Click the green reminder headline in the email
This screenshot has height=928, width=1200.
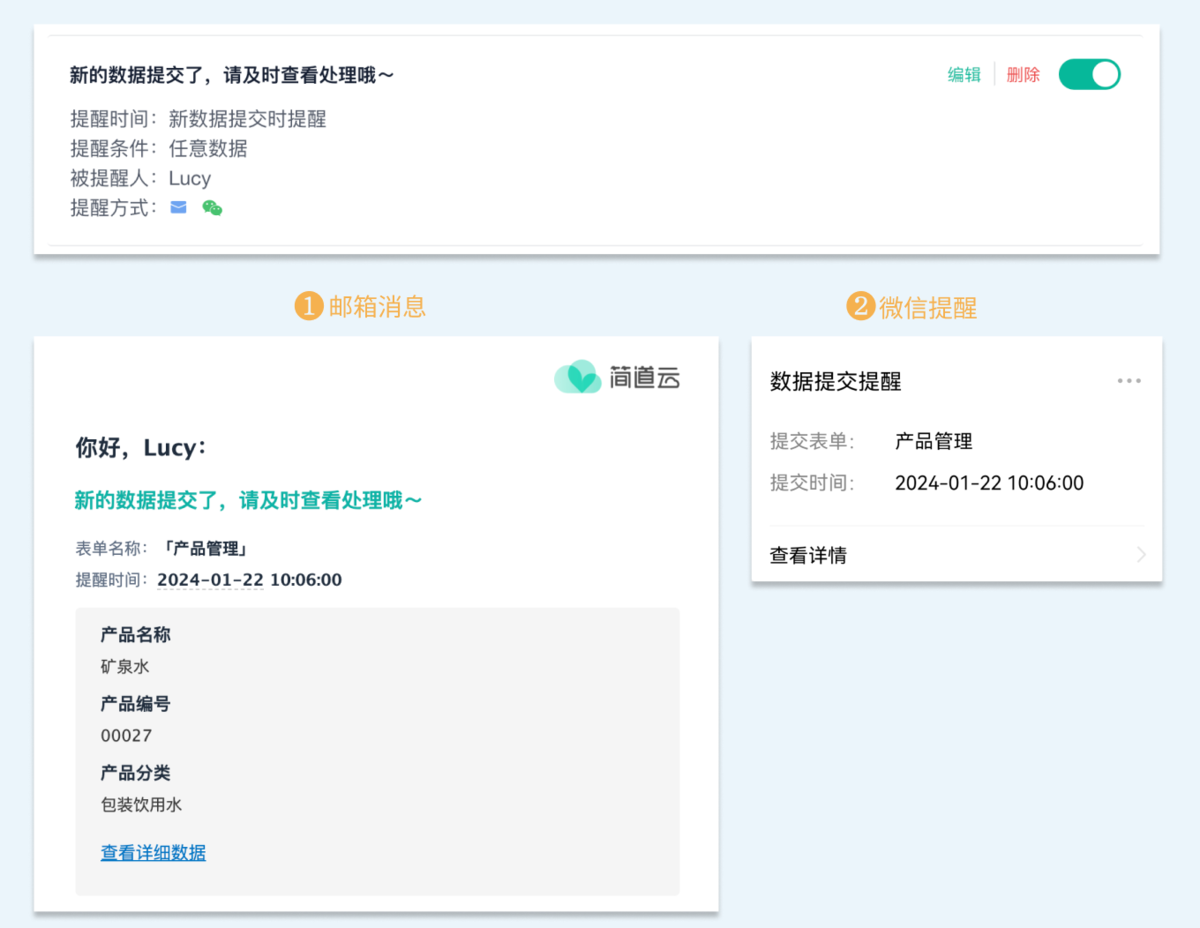point(248,500)
